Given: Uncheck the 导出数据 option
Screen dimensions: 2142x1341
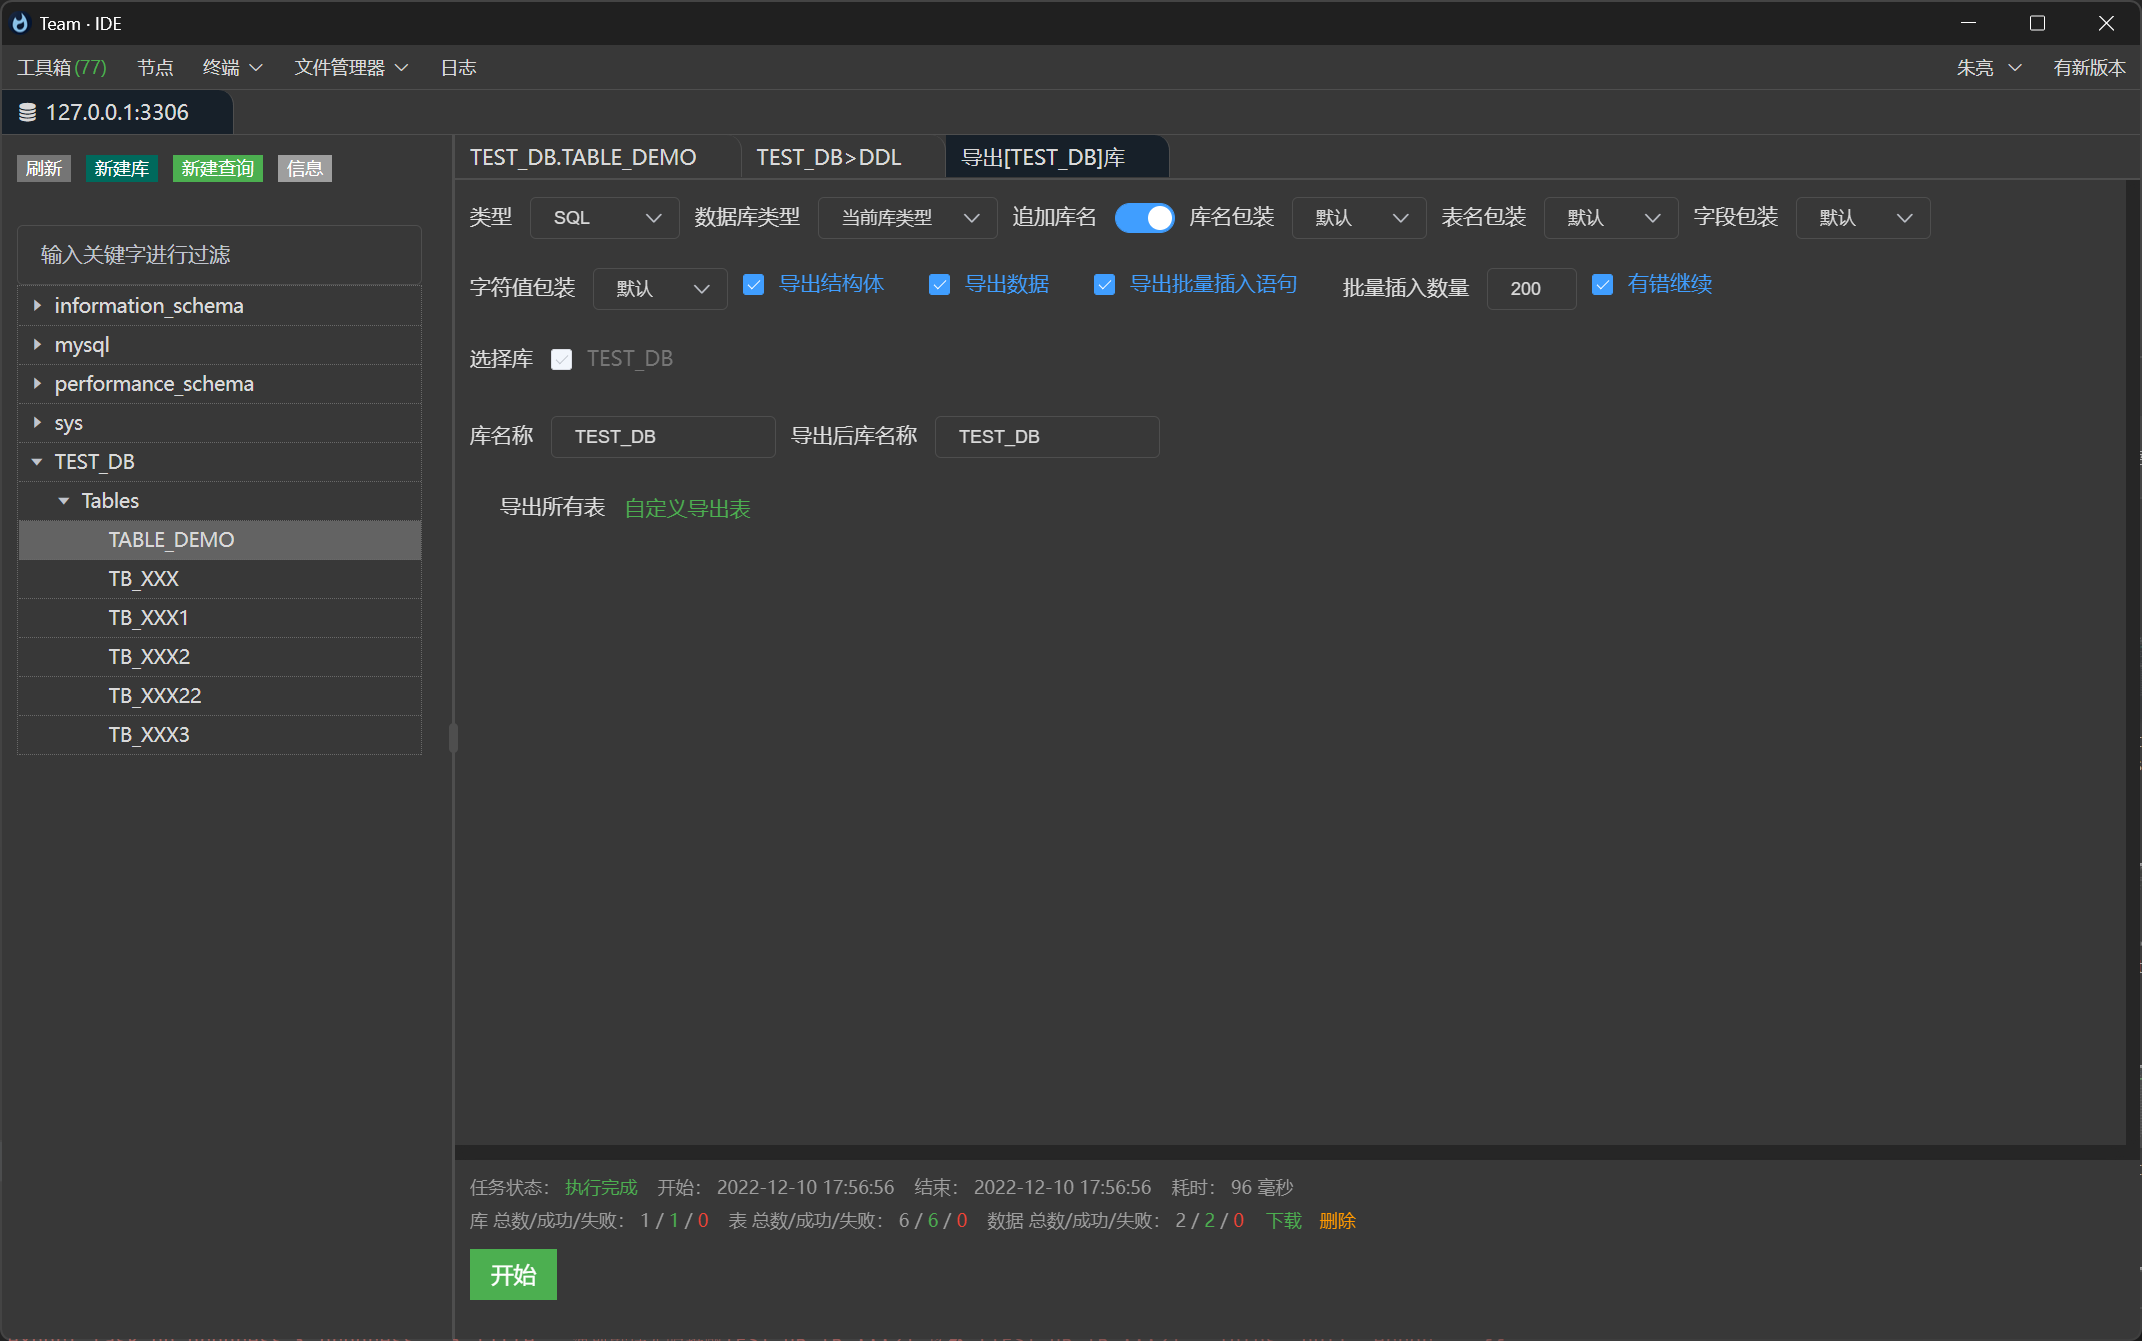Looking at the screenshot, I should click(939, 285).
